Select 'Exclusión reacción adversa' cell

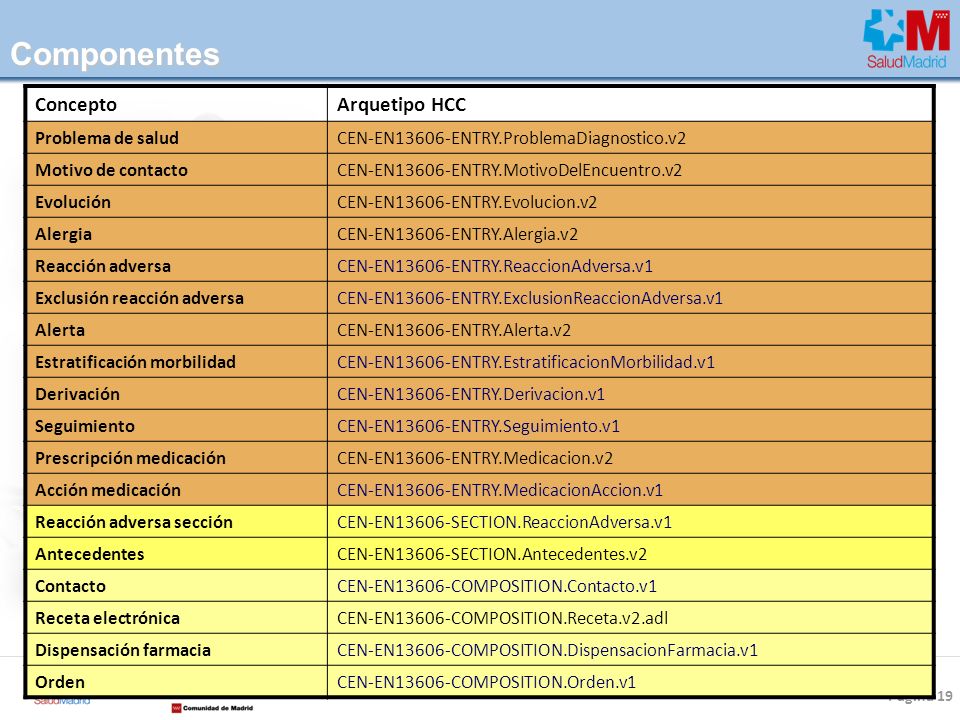tap(177, 298)
